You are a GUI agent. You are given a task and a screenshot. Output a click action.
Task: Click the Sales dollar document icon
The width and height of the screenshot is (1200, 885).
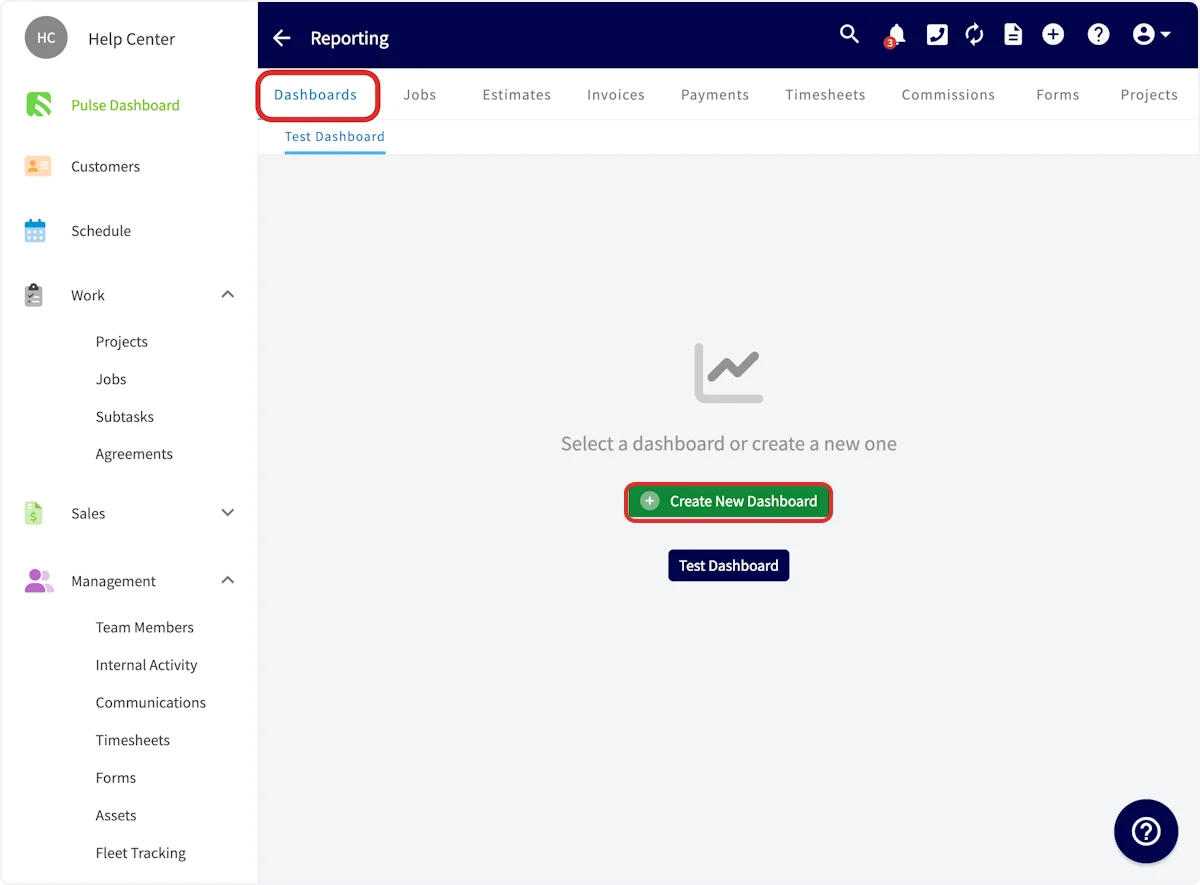tap(34, 513)
